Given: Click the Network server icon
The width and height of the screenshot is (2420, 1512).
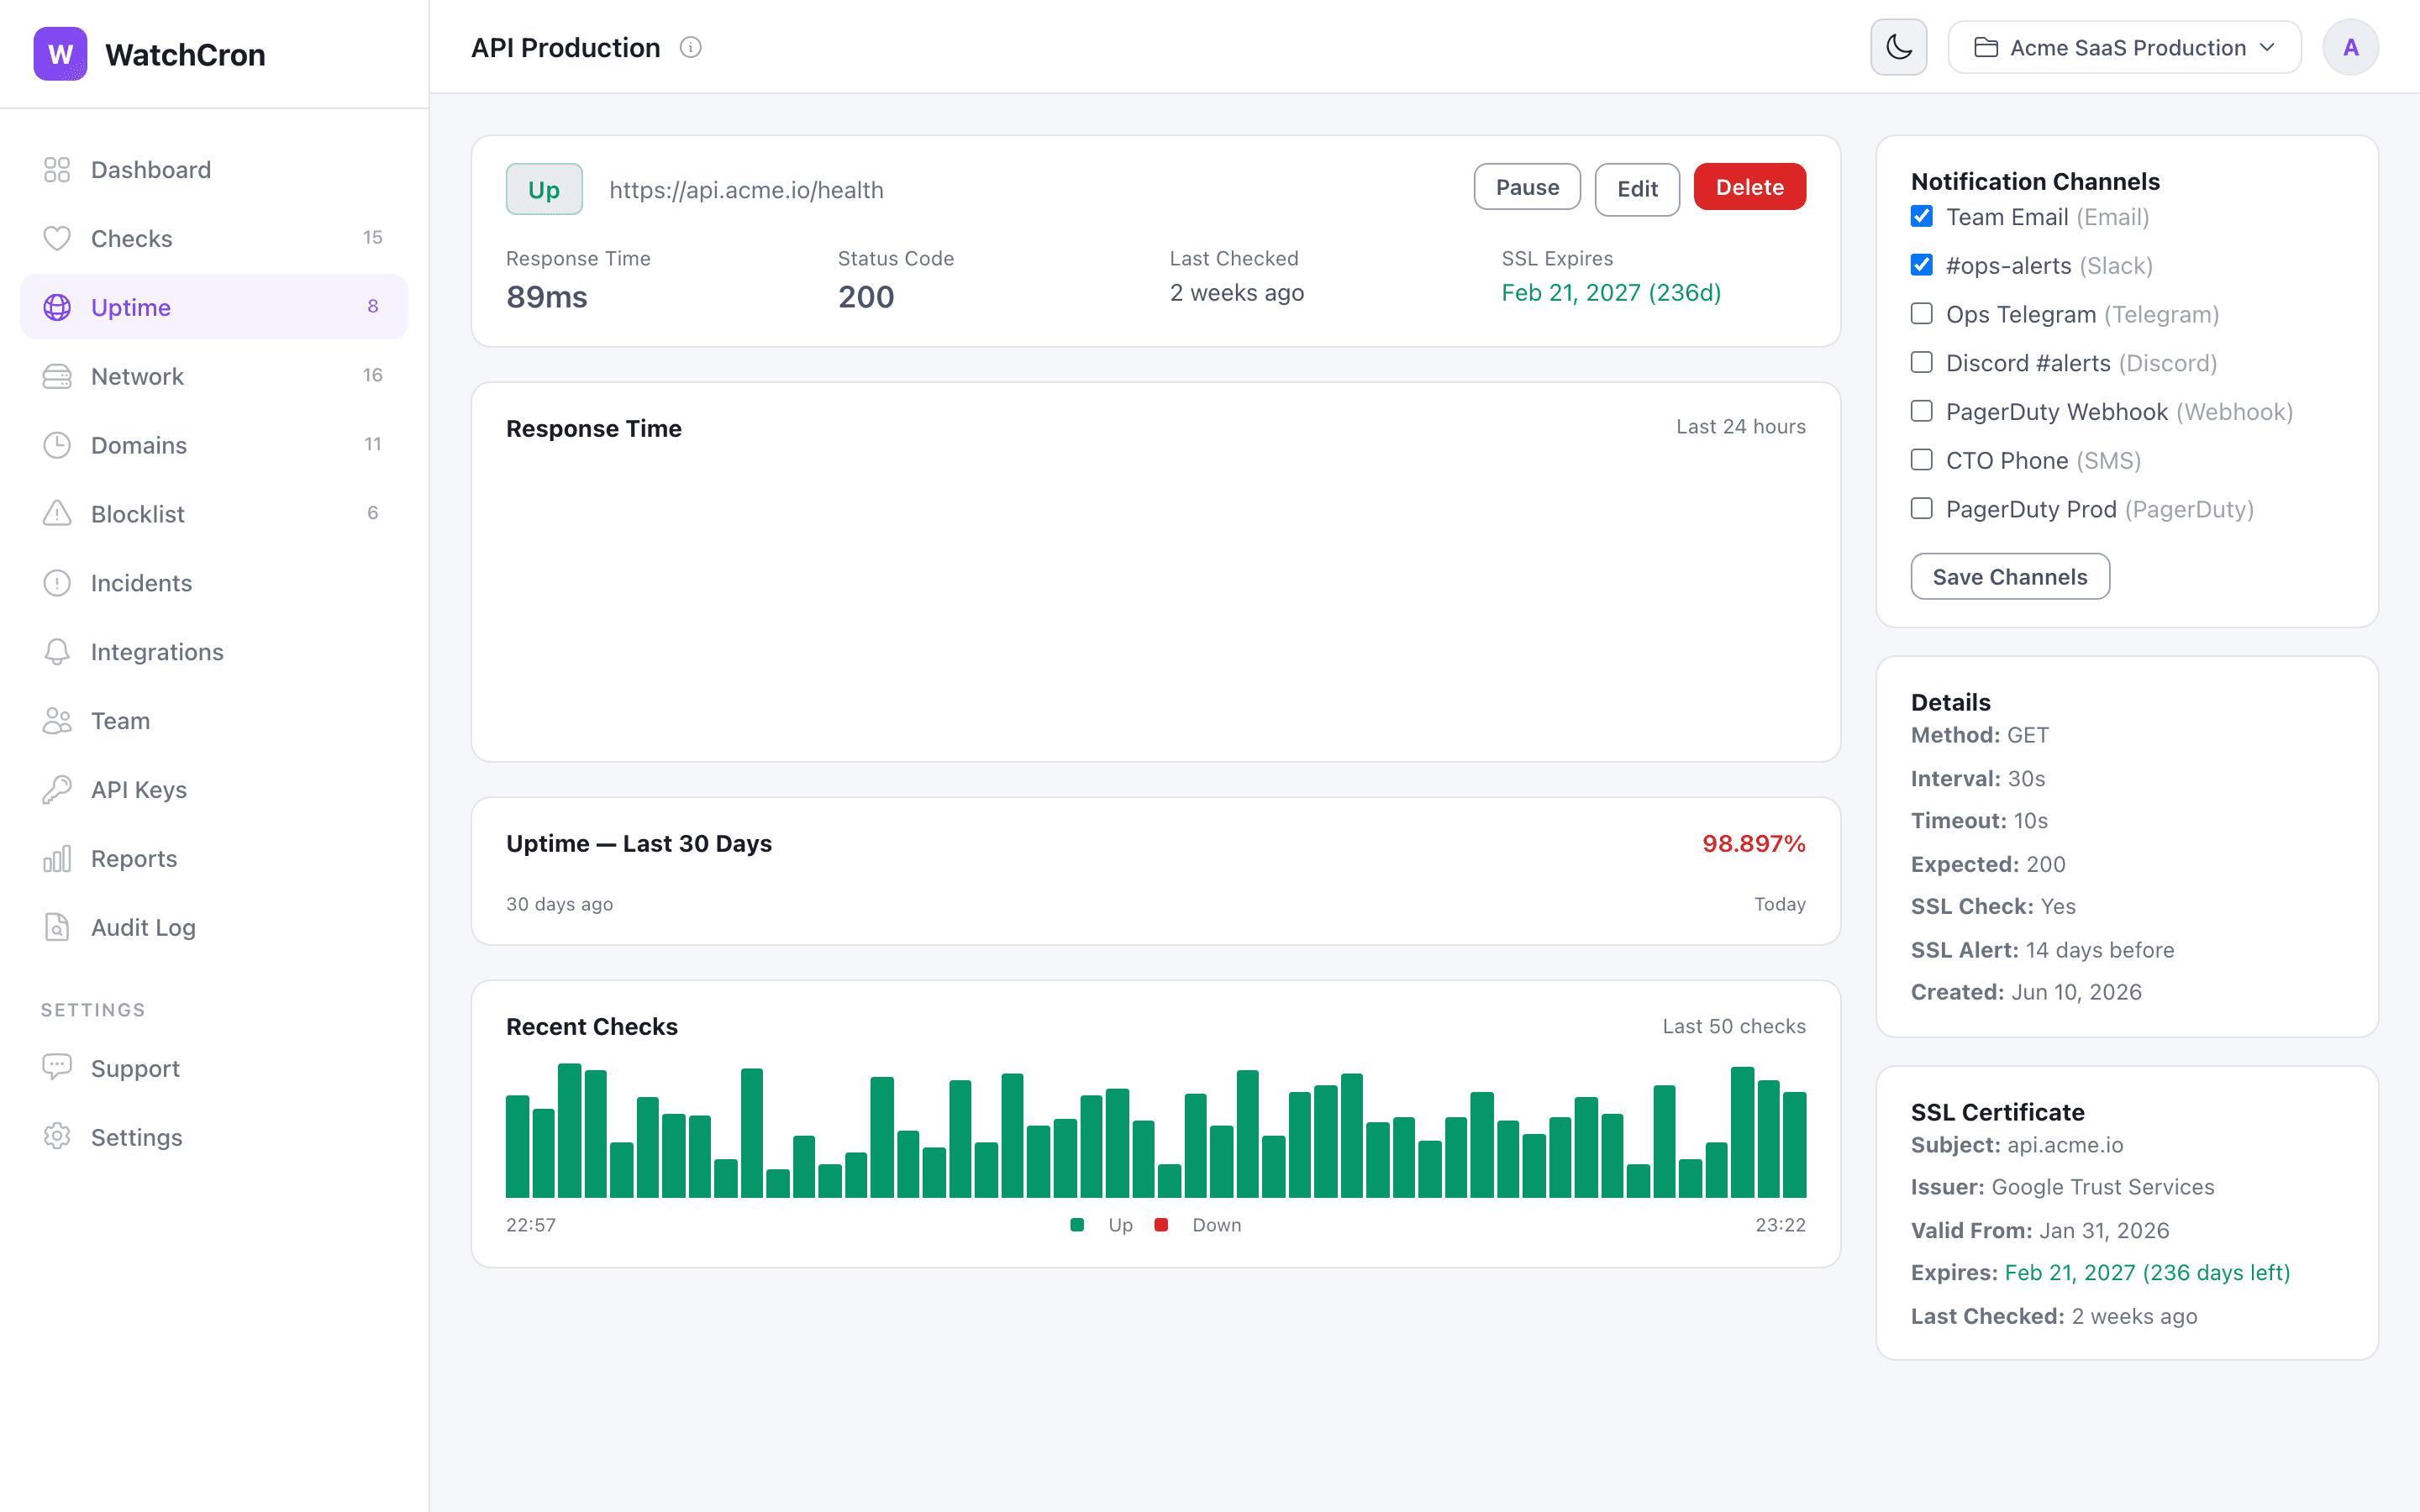Looking at the screenshot, I should tap(57, 376).
